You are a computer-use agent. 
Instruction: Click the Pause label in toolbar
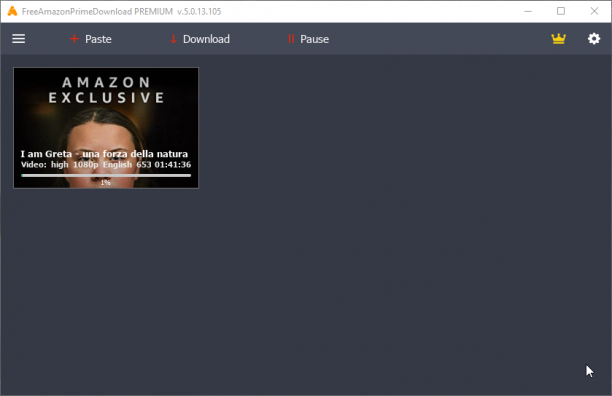tap(314, 39)
